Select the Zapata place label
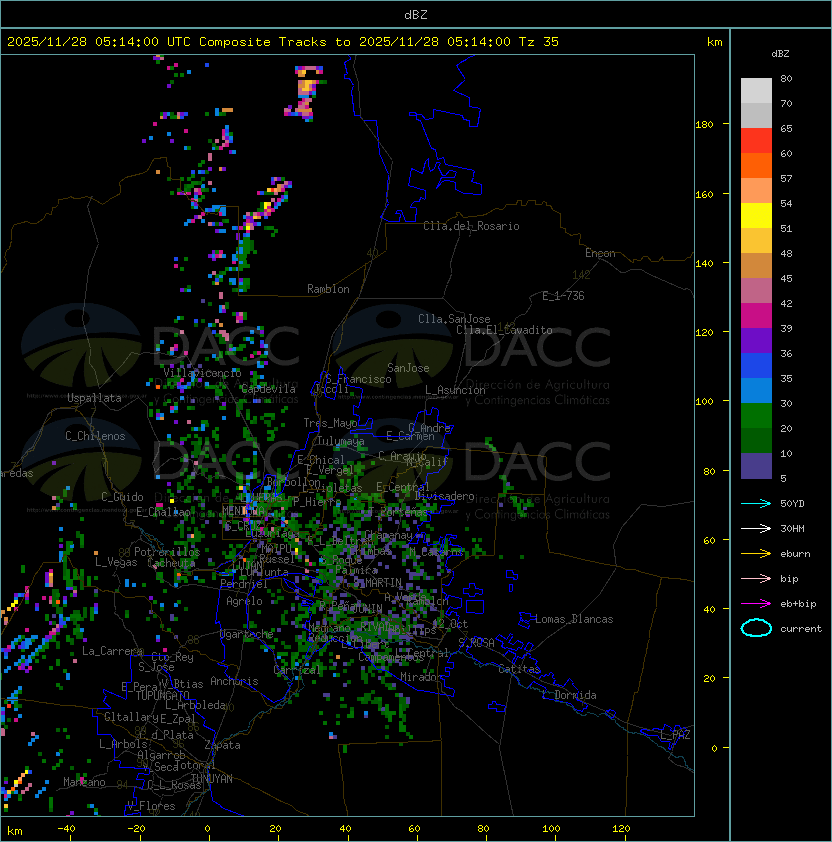The width and height of the screenshot is (832, 842). [222, 745]
